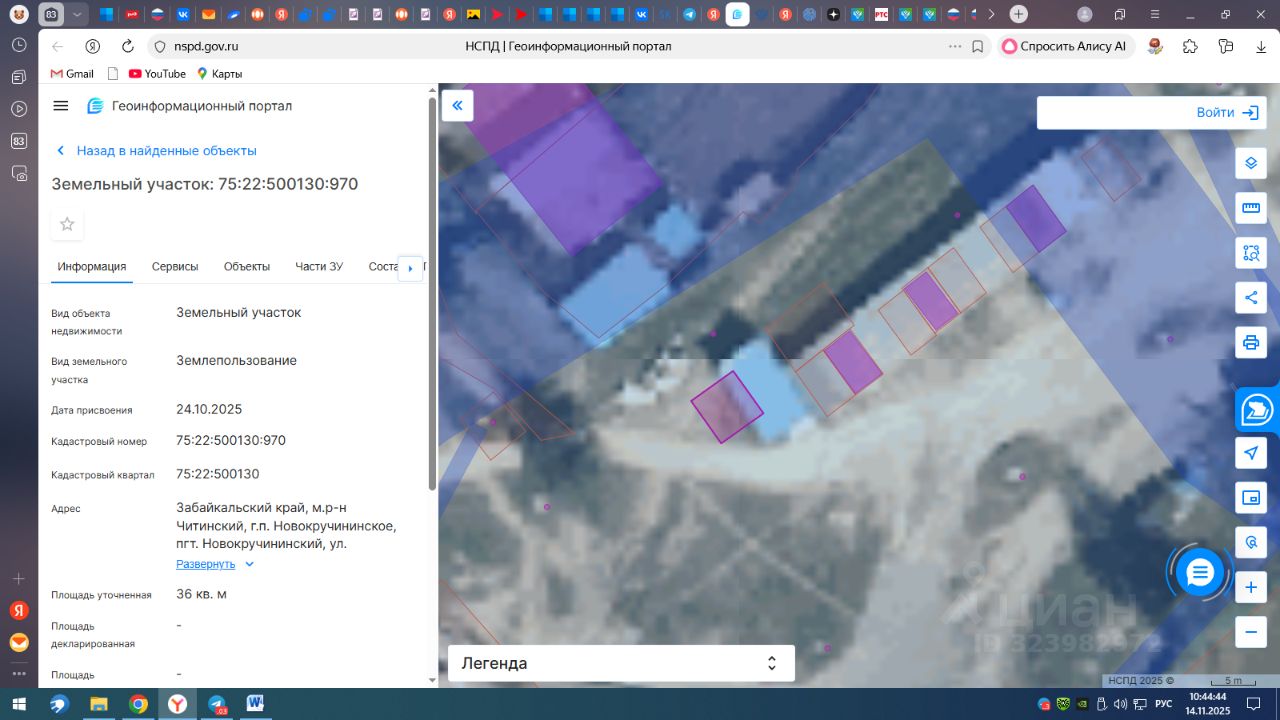Open the Gmail bookmark

click(x=72, y=74)
